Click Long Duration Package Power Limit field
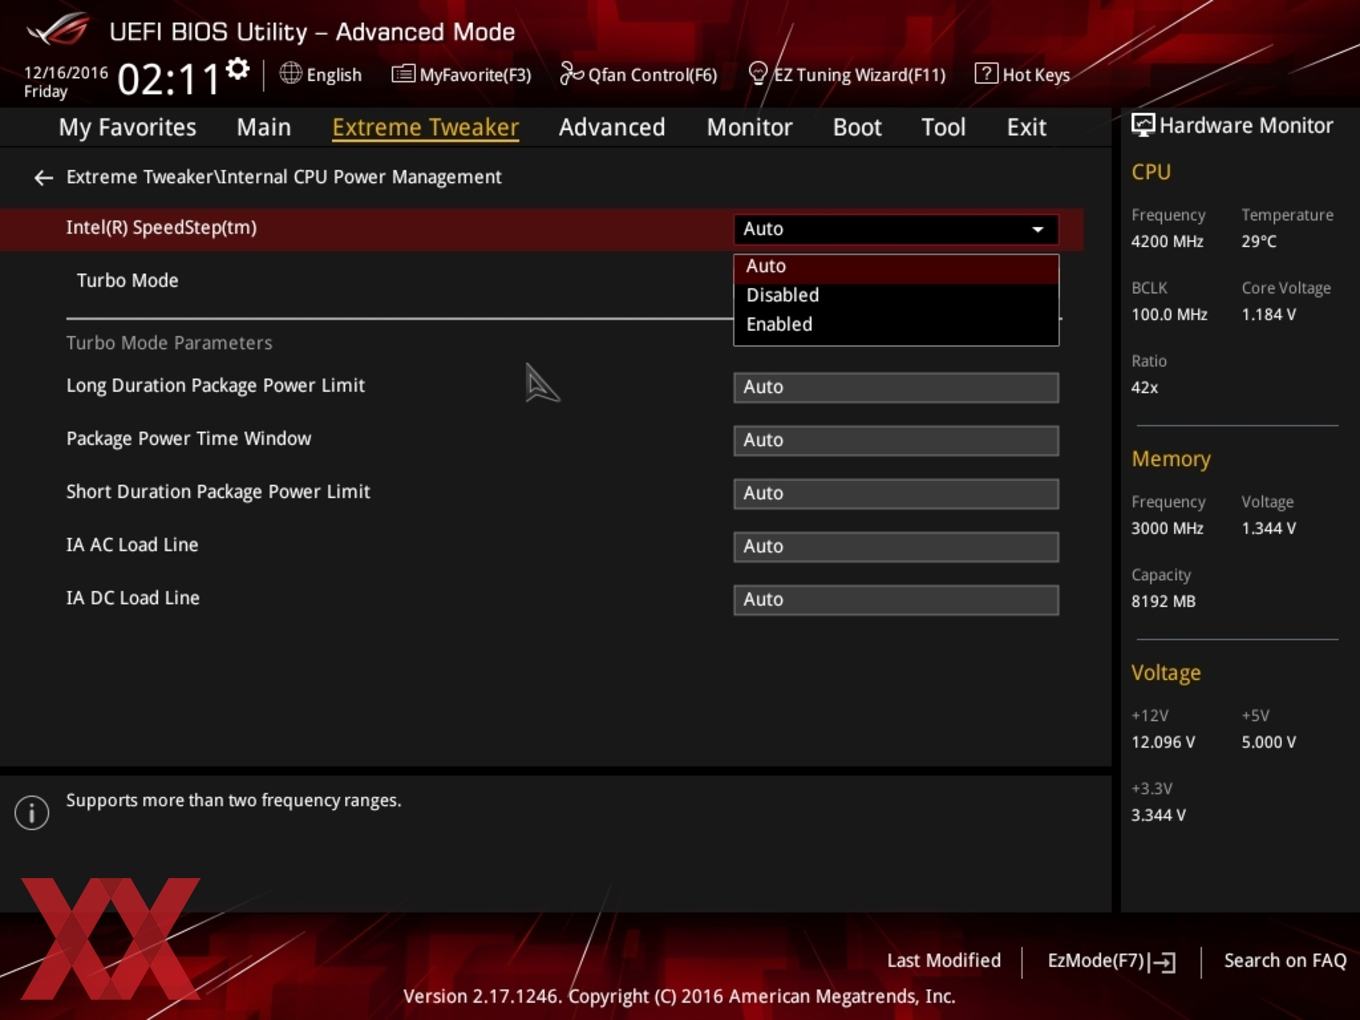Image resolution: width=1360 pixels, height=1020 pixels. pos(896,387)
